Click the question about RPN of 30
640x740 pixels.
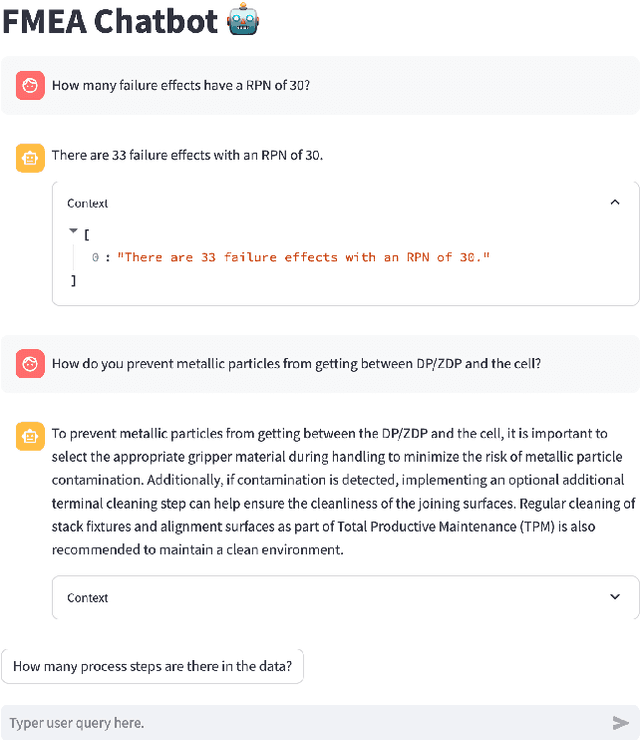coord(181,86)
